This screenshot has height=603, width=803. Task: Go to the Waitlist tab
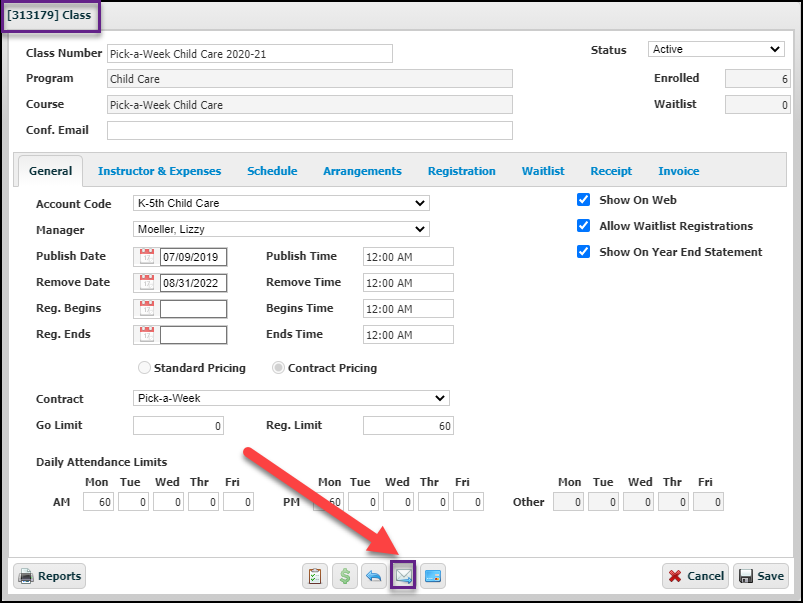coord(543,171)
